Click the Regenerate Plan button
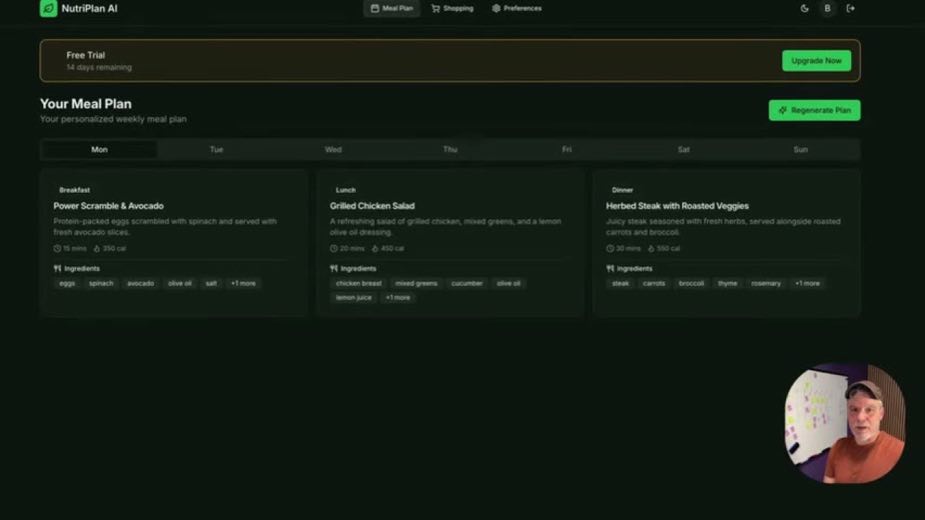Image resolution: width=925 pixels, height=520 pixels. (x=814, y=110)
